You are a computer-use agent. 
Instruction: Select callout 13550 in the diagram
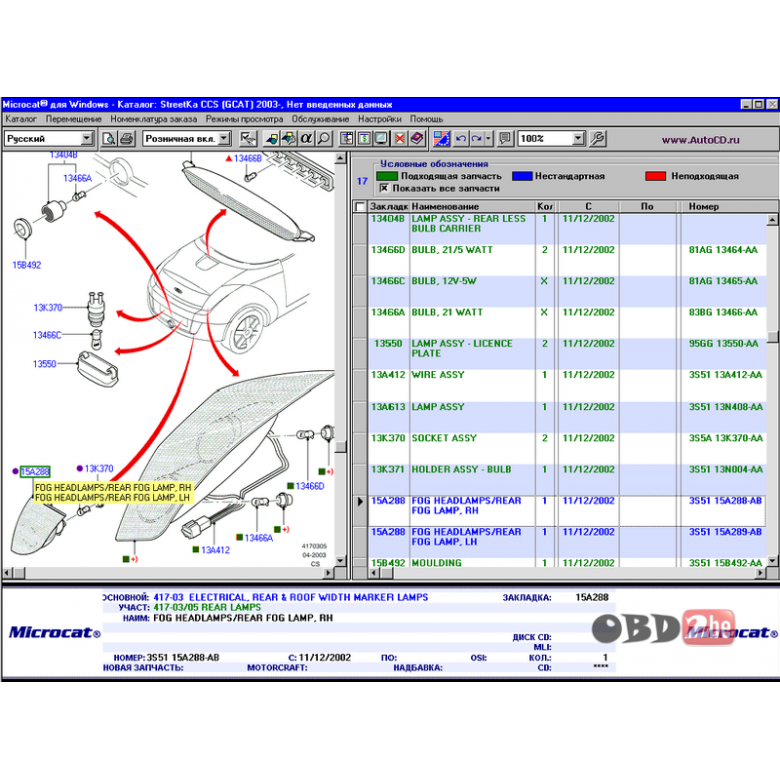(45, 364)
